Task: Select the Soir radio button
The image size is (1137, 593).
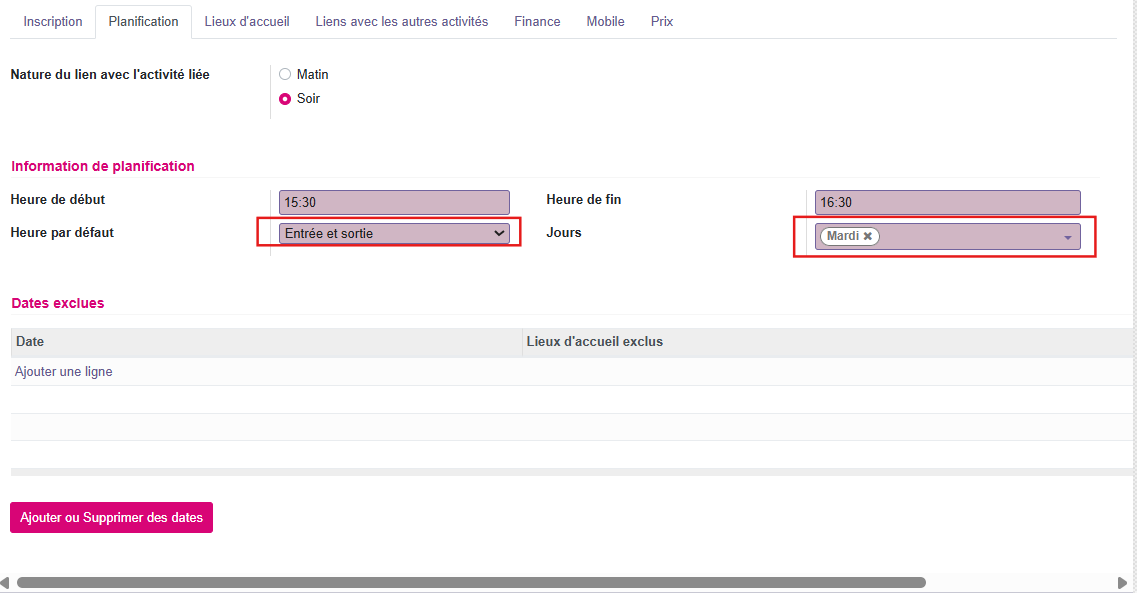Action: (x=285, y=99)
